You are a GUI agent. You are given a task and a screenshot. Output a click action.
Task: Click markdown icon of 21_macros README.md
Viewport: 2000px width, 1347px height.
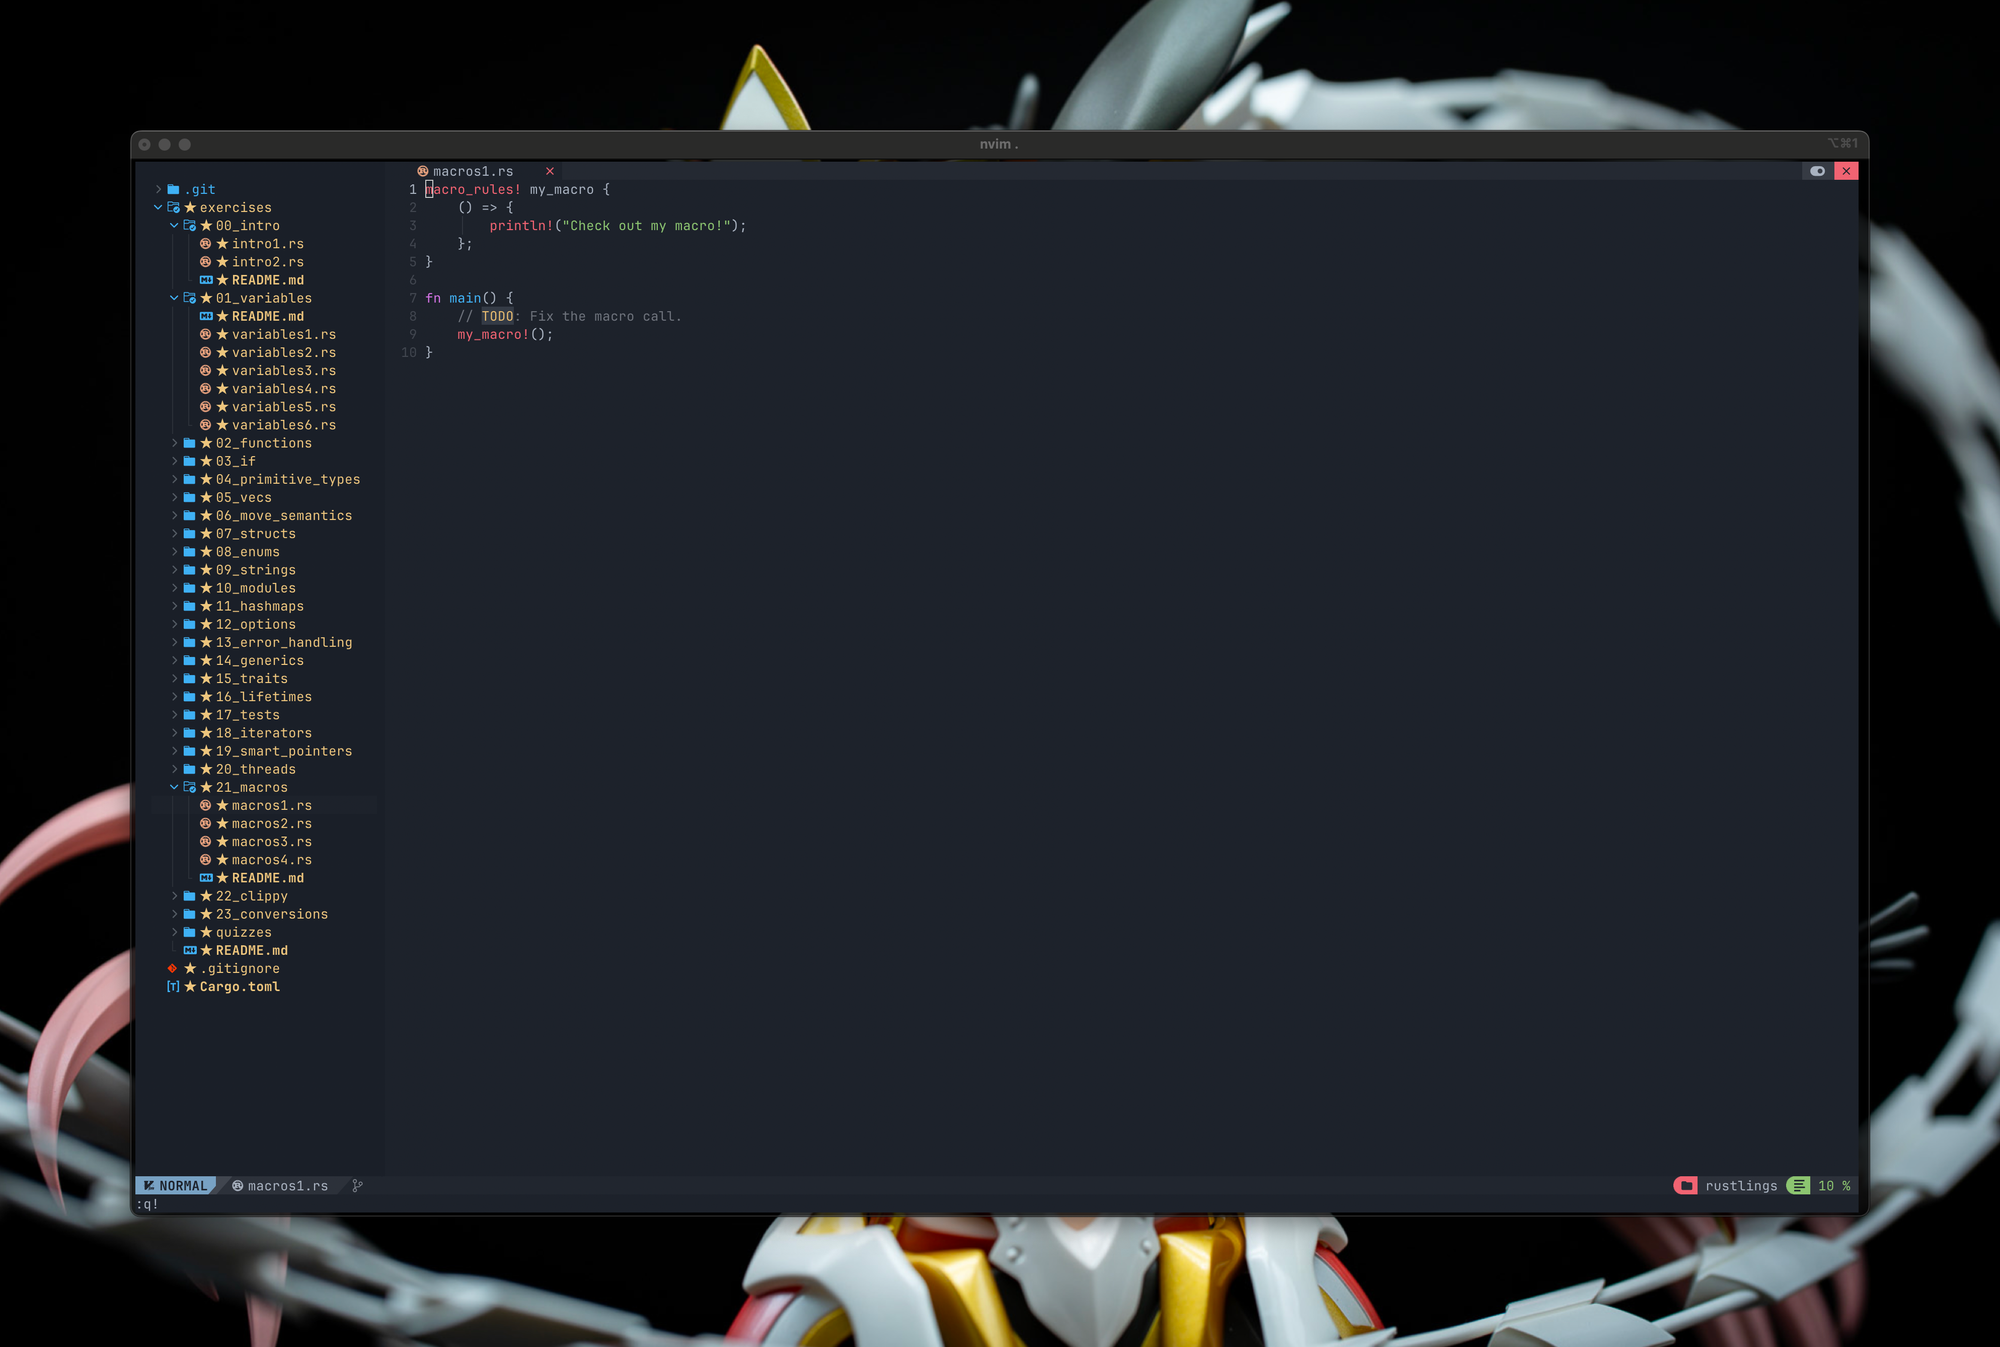(206, 878)
